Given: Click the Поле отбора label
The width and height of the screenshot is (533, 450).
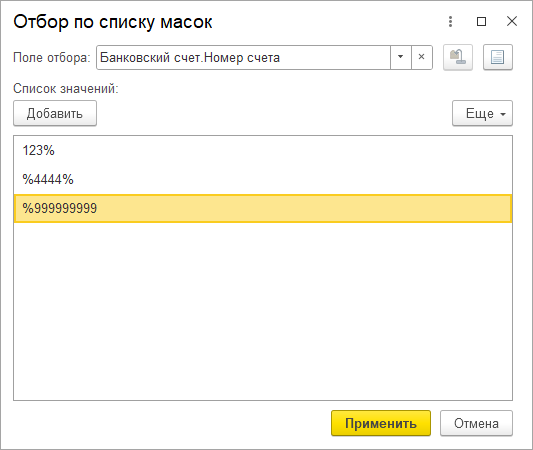Looking at the screenshot, I should point(52,57).
